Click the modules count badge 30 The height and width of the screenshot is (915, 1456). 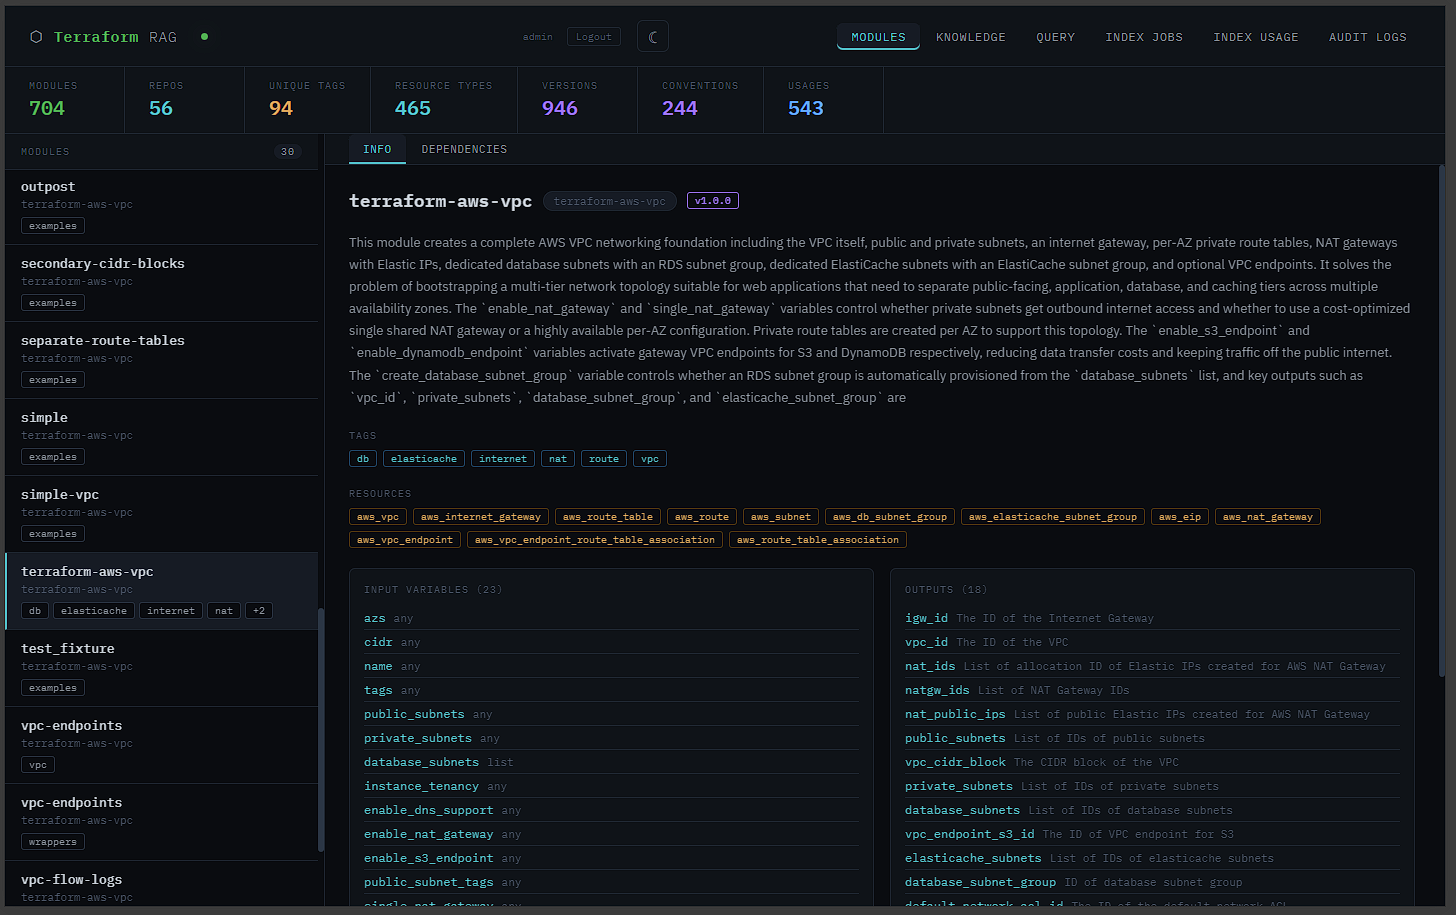288,152
